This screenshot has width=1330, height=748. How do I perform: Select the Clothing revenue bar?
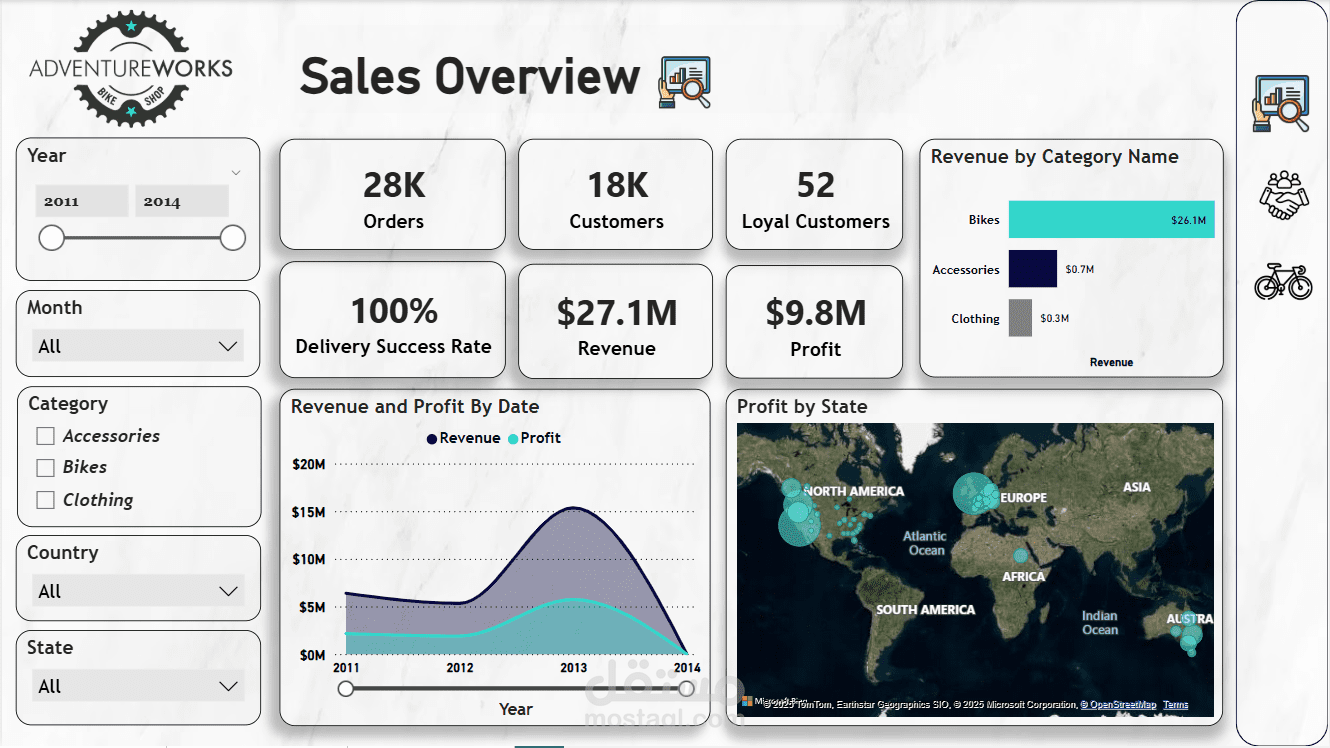(1020, 318)
